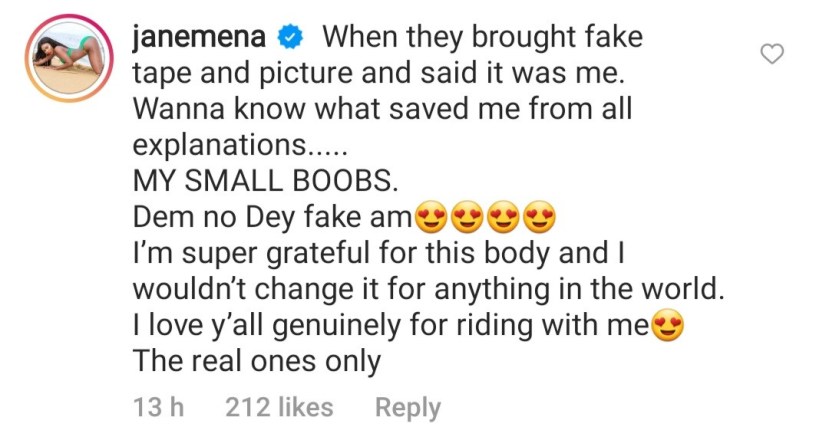Open janemena's profile picture
This screenshot has width=829, height=440.
69,58
